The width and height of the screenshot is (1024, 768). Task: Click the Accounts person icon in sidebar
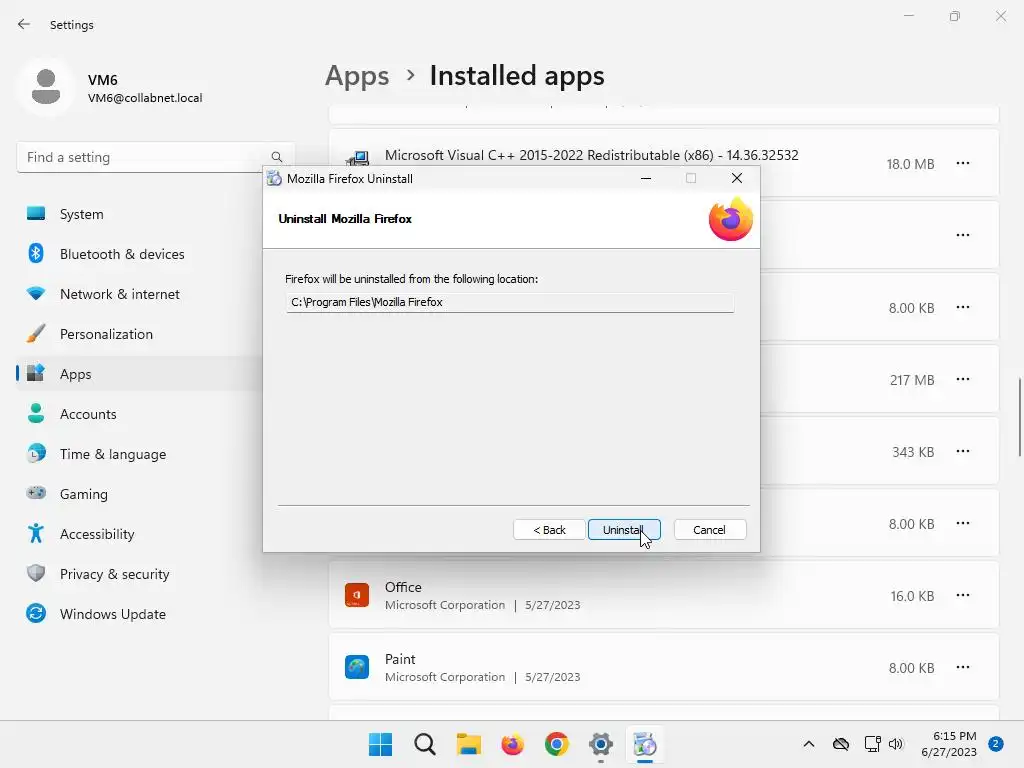coord(36,413)
